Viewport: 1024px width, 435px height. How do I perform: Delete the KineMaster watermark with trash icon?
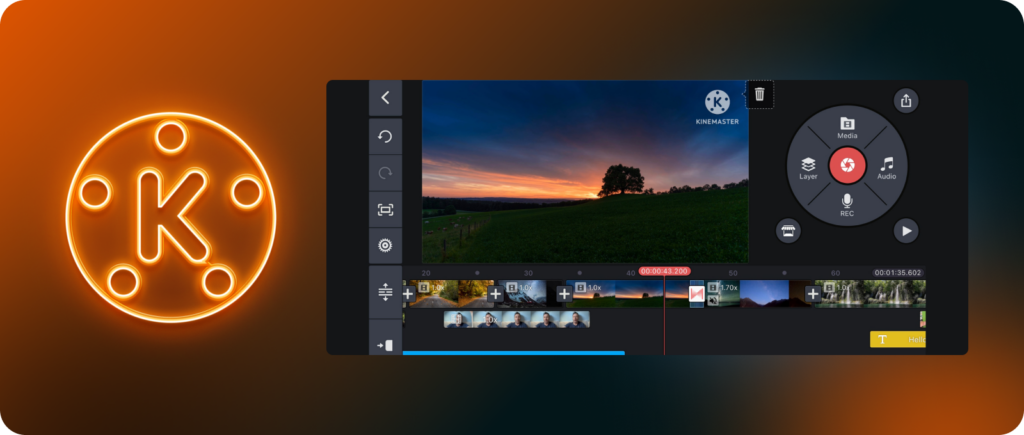coord(760,95)
